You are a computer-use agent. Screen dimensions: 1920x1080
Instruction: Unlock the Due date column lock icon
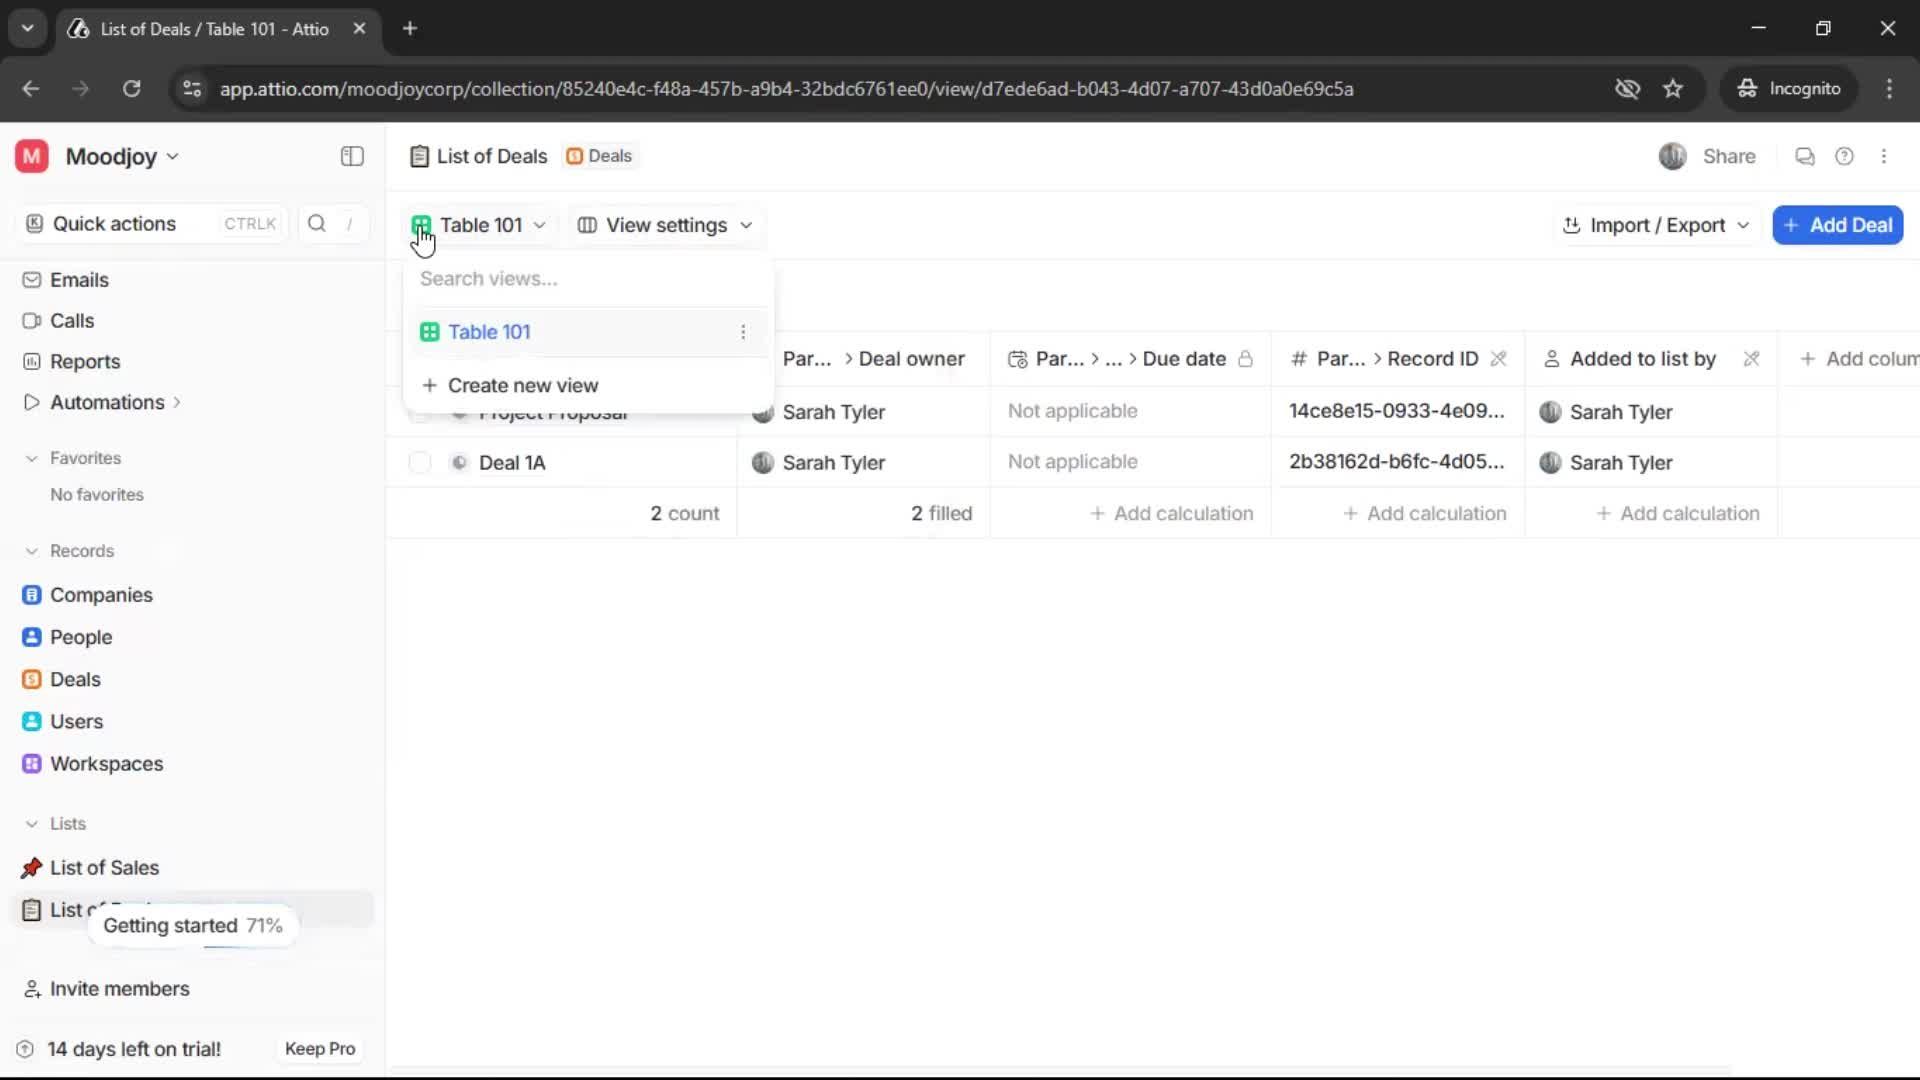click(x=1245, y=359)
